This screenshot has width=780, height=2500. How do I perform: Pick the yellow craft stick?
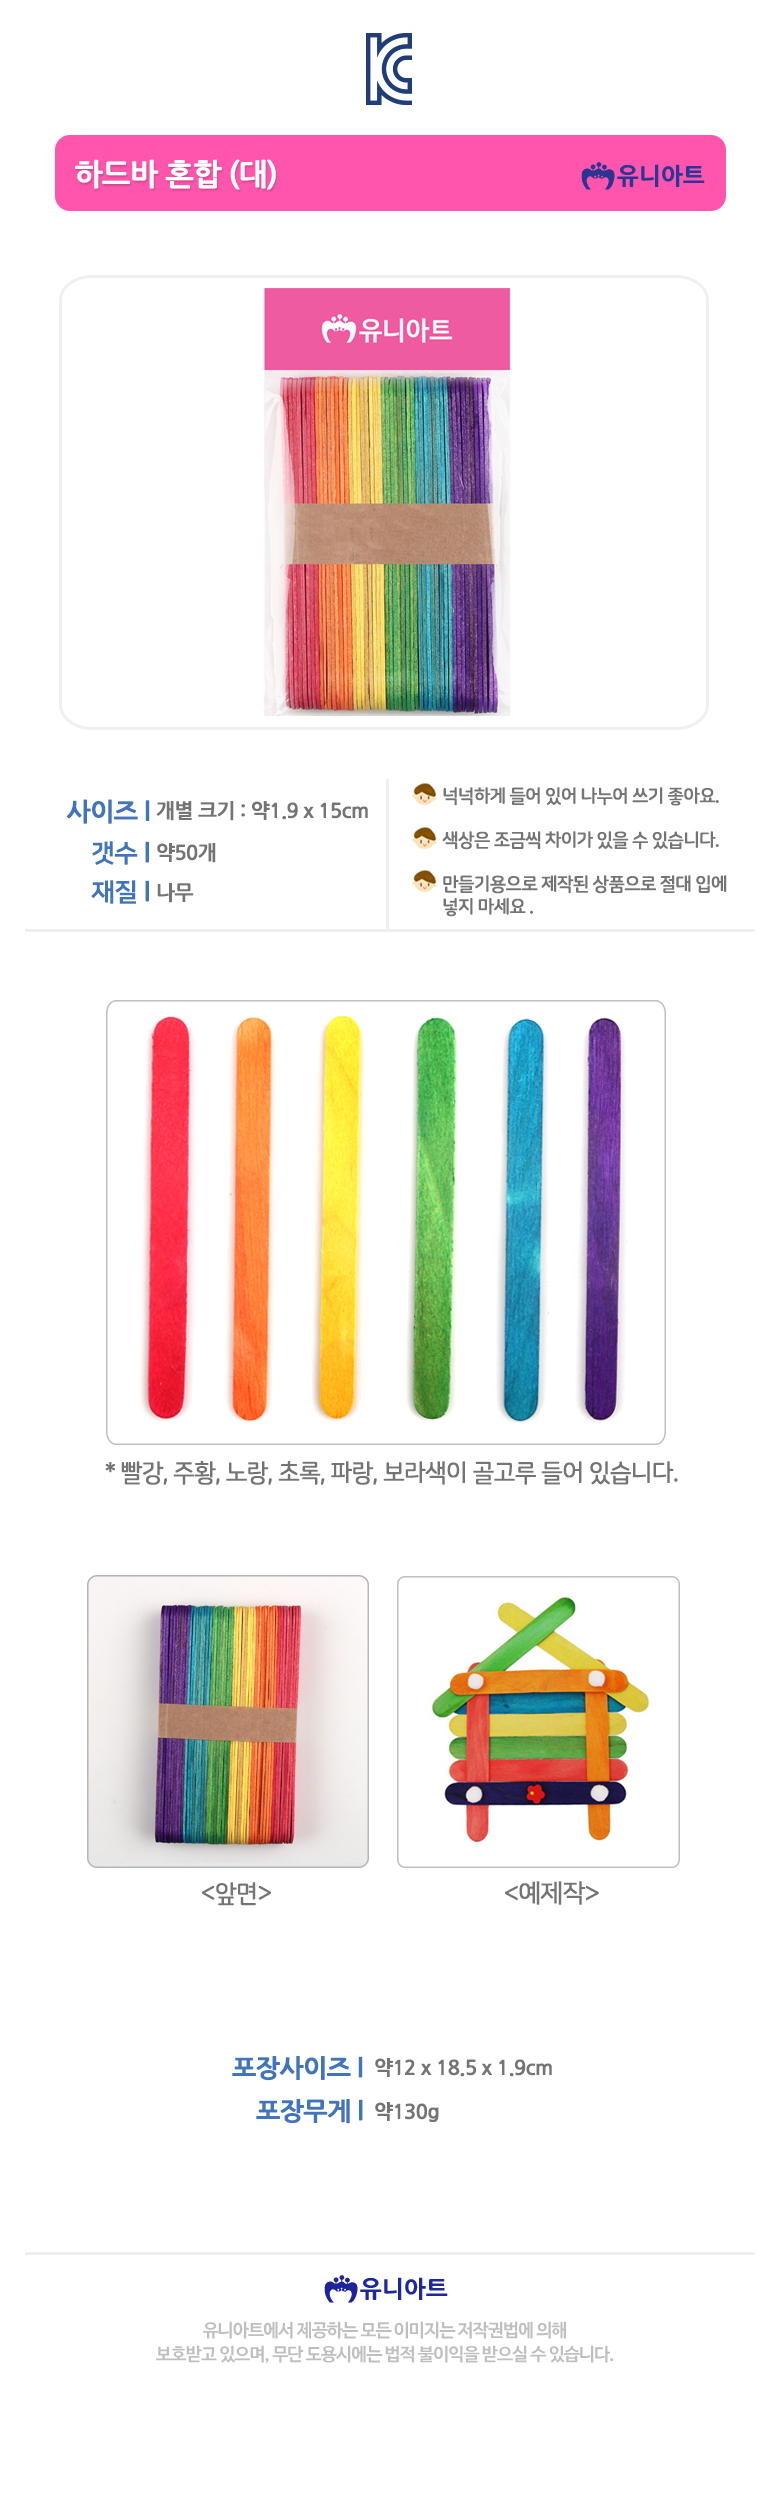pyautogui.click(x=339, y=1217)
